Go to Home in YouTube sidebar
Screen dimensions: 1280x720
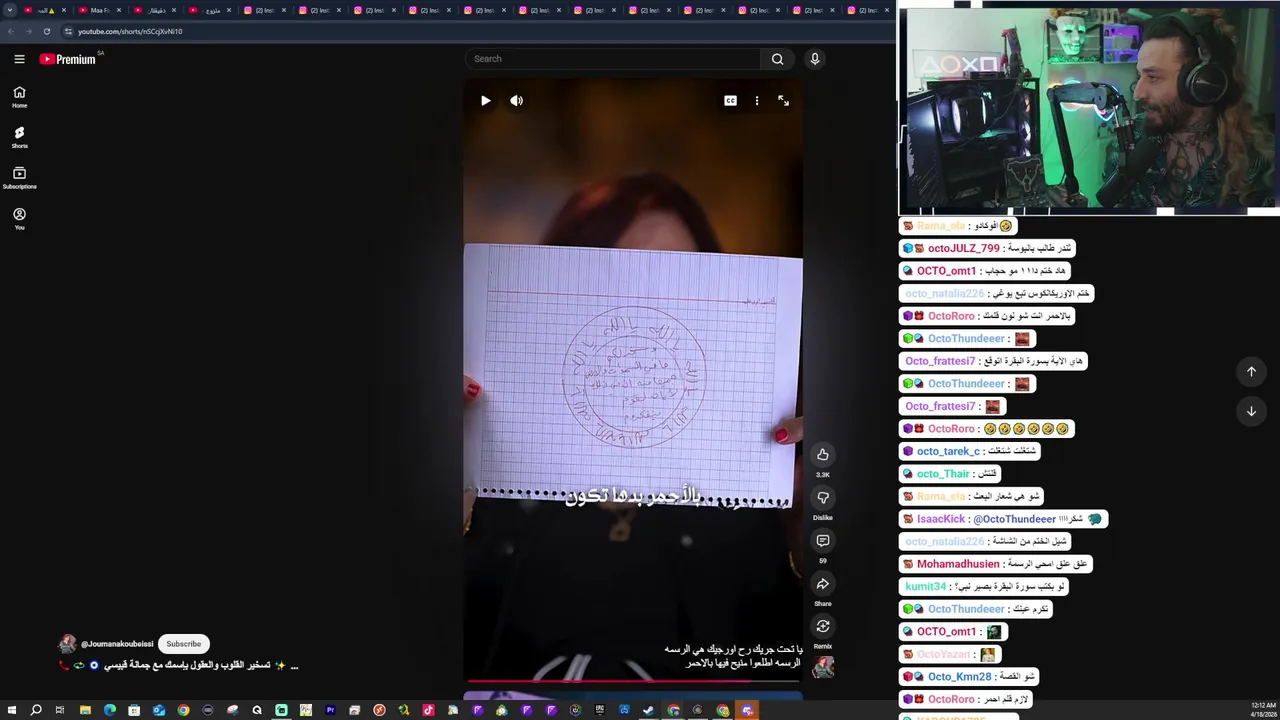click(x=19, y=97)
